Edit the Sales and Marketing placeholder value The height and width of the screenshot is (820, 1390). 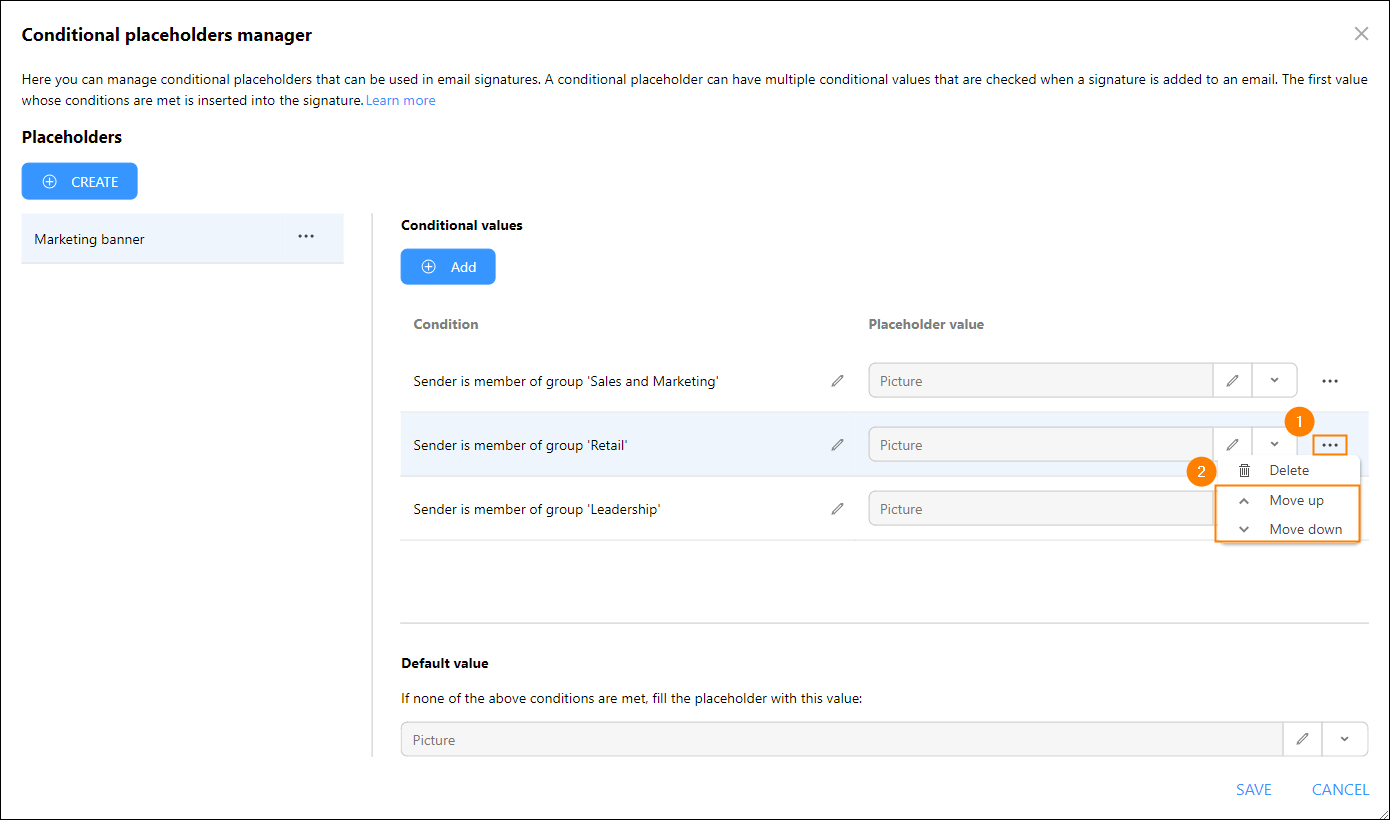(1233, 381)
